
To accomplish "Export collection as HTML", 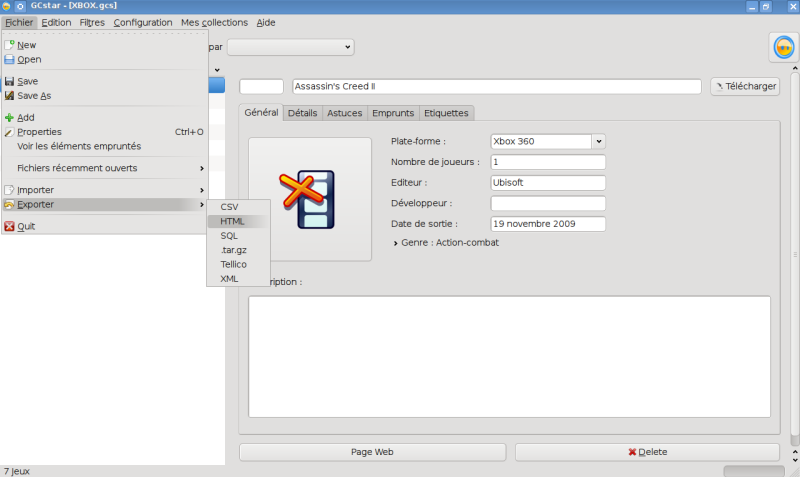I will tap(238, 221).
